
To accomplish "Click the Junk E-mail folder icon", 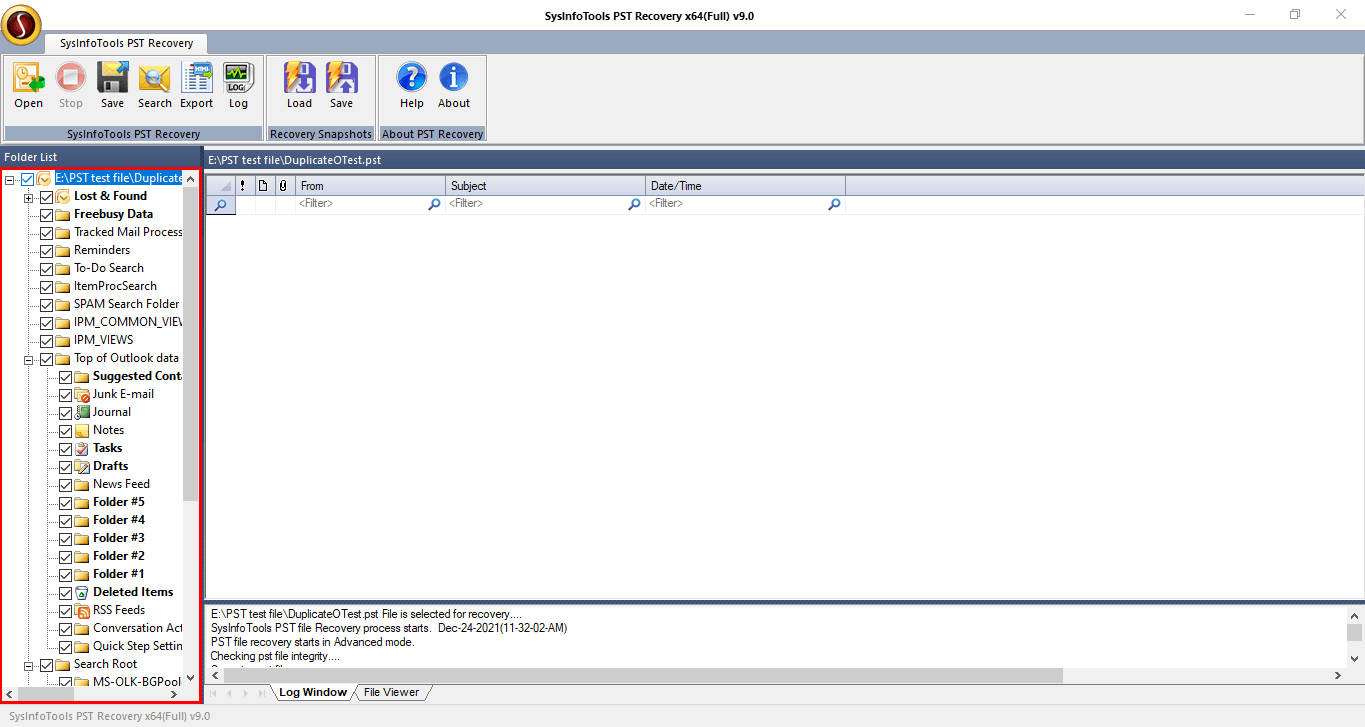I will coord(83,394).
